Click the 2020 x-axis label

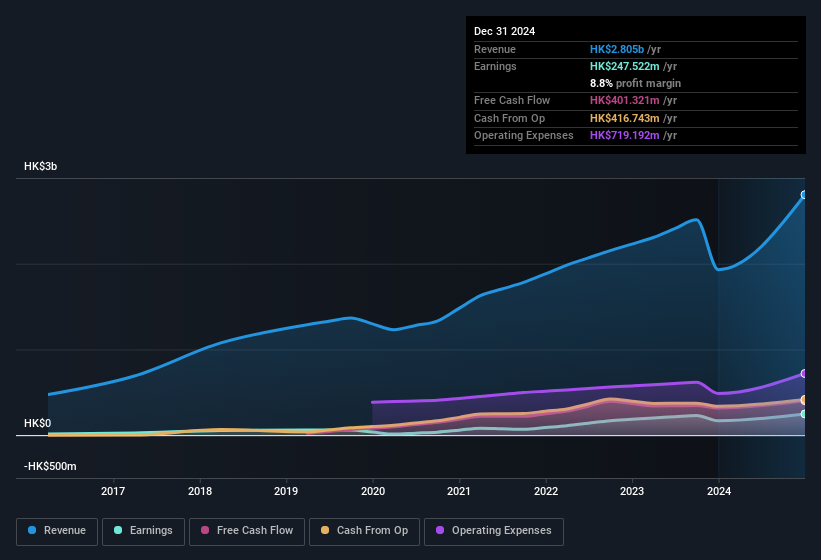(x=373, y=491)
